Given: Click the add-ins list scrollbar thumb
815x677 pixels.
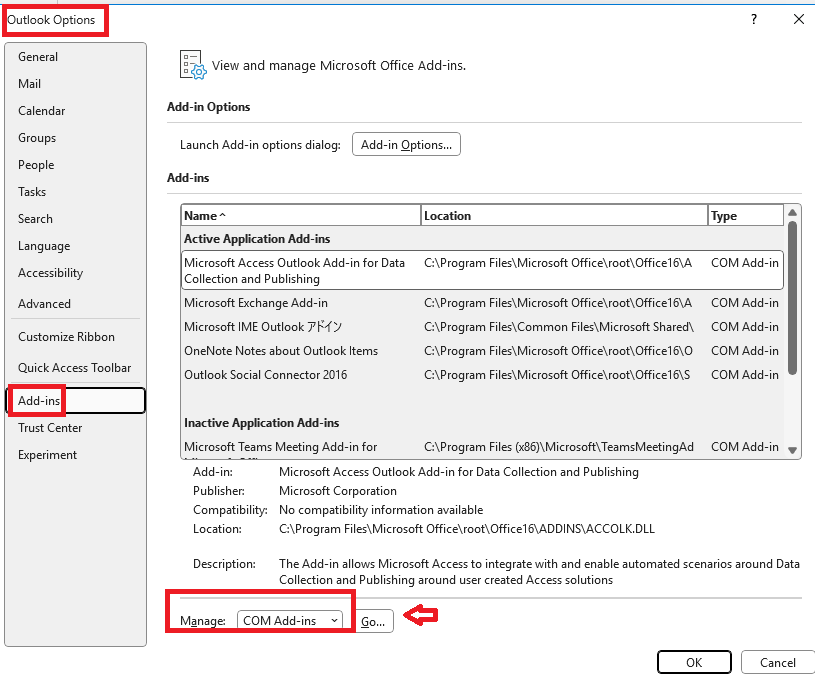Looking at the screenshot, I should (x=792, y=298).
